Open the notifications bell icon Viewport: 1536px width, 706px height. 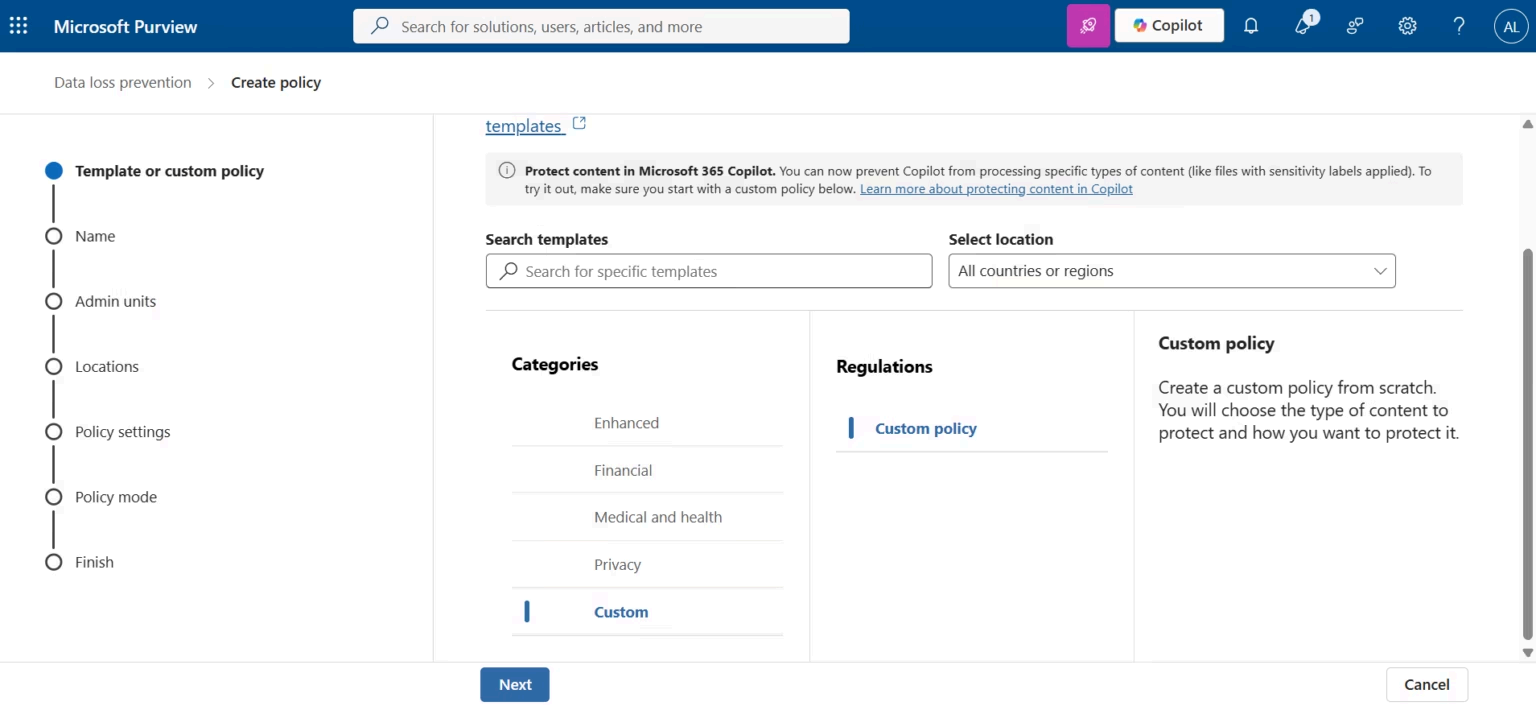click(1251, 26)
